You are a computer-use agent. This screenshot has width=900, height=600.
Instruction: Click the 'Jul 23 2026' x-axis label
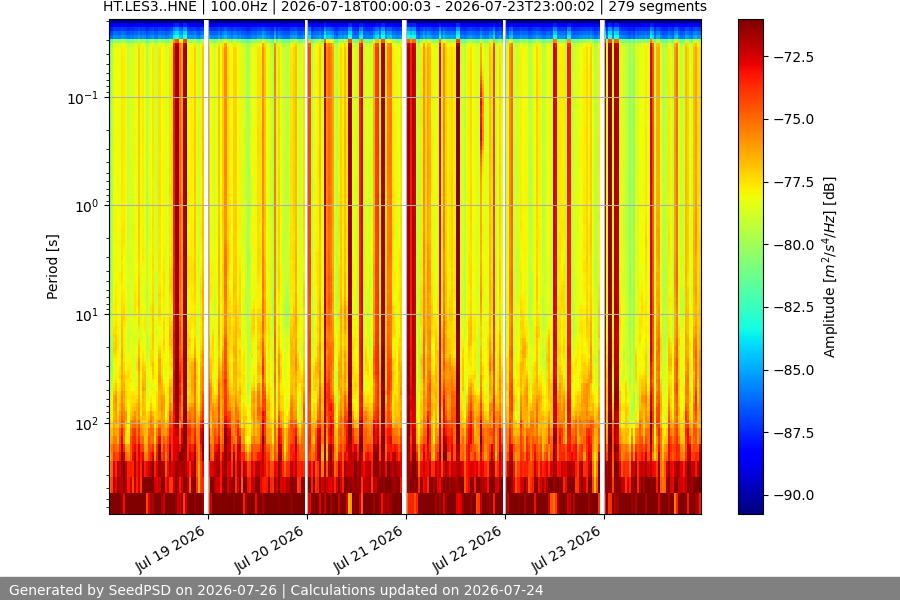tap(566, 549)
